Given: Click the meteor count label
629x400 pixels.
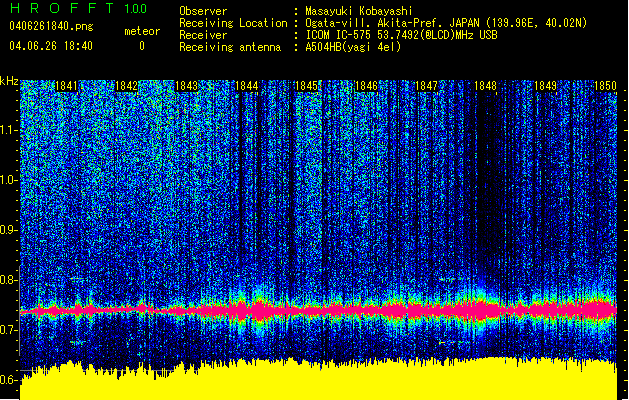Looking at the screenshot, I should 142,31.
